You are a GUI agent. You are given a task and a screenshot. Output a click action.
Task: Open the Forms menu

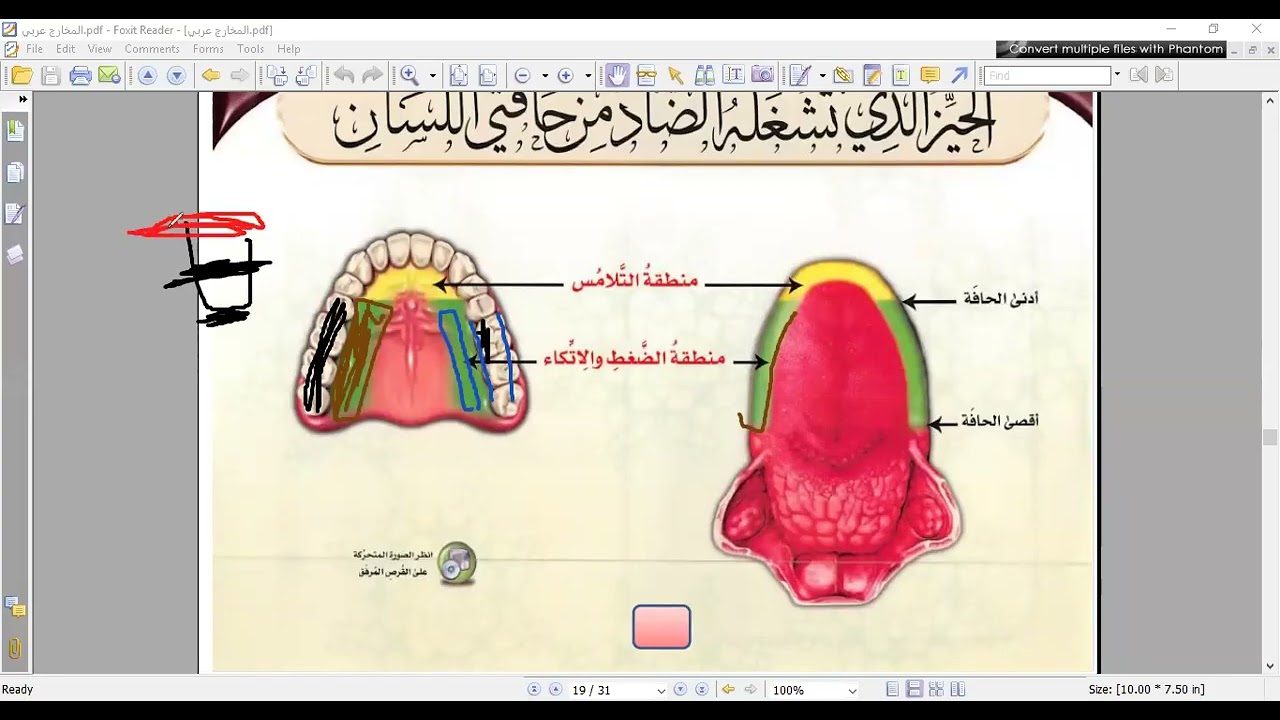click(x=208, y=49)
